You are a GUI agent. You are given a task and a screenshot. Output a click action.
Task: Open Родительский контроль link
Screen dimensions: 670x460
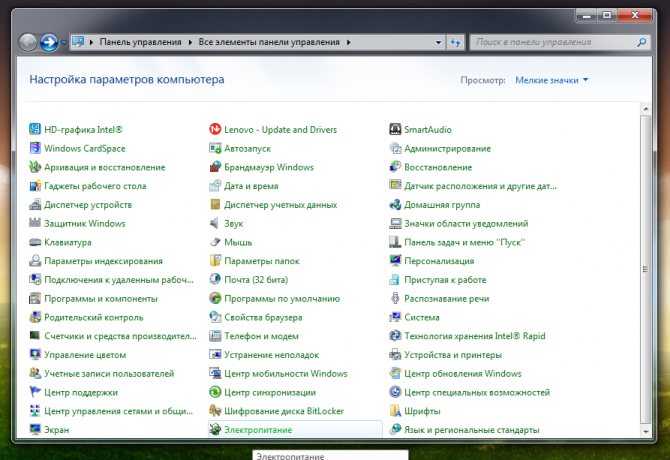94,317
